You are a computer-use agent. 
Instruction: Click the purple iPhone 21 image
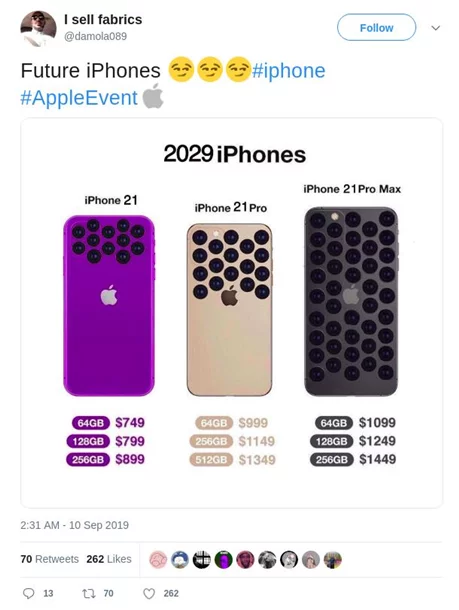pos(109,306)
